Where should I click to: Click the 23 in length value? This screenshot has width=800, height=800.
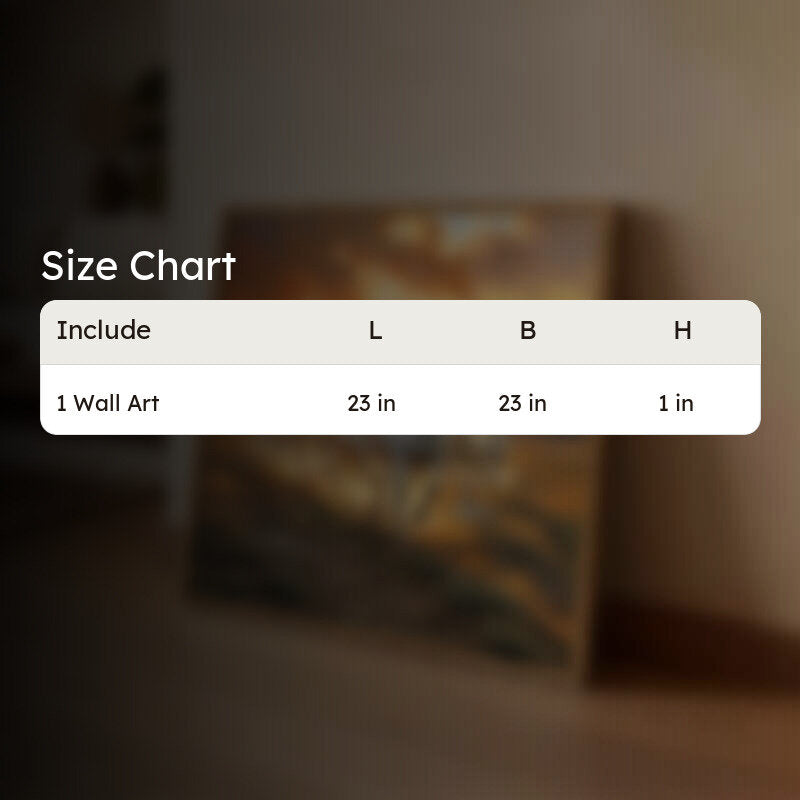tap(371, 403)
